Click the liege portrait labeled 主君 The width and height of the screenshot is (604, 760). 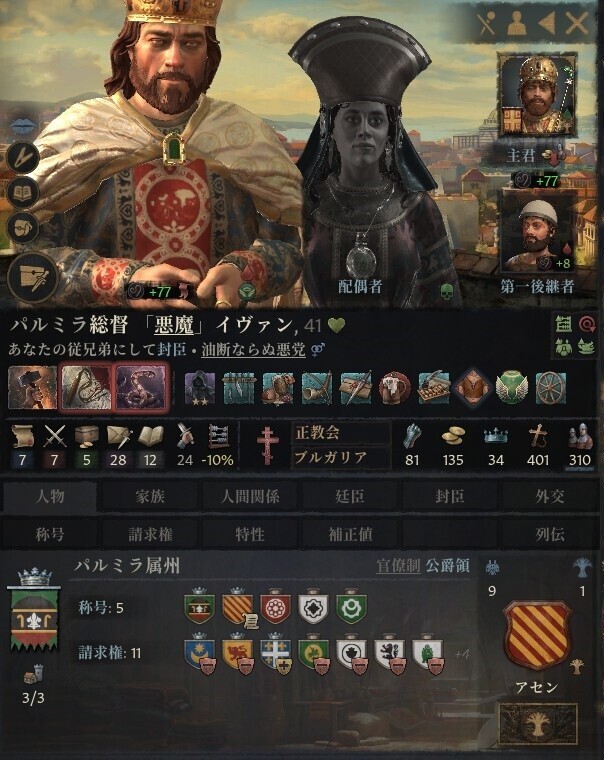coord(538,95)
